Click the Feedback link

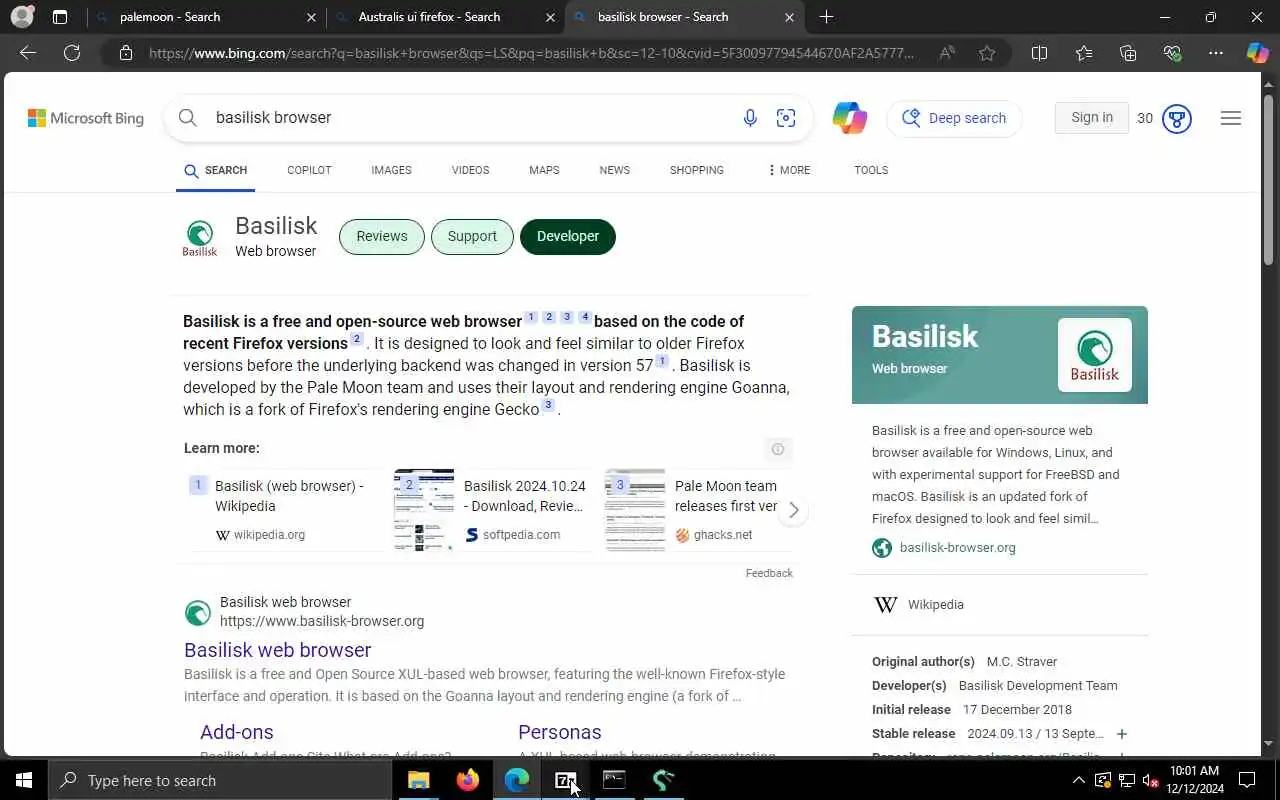769,573
